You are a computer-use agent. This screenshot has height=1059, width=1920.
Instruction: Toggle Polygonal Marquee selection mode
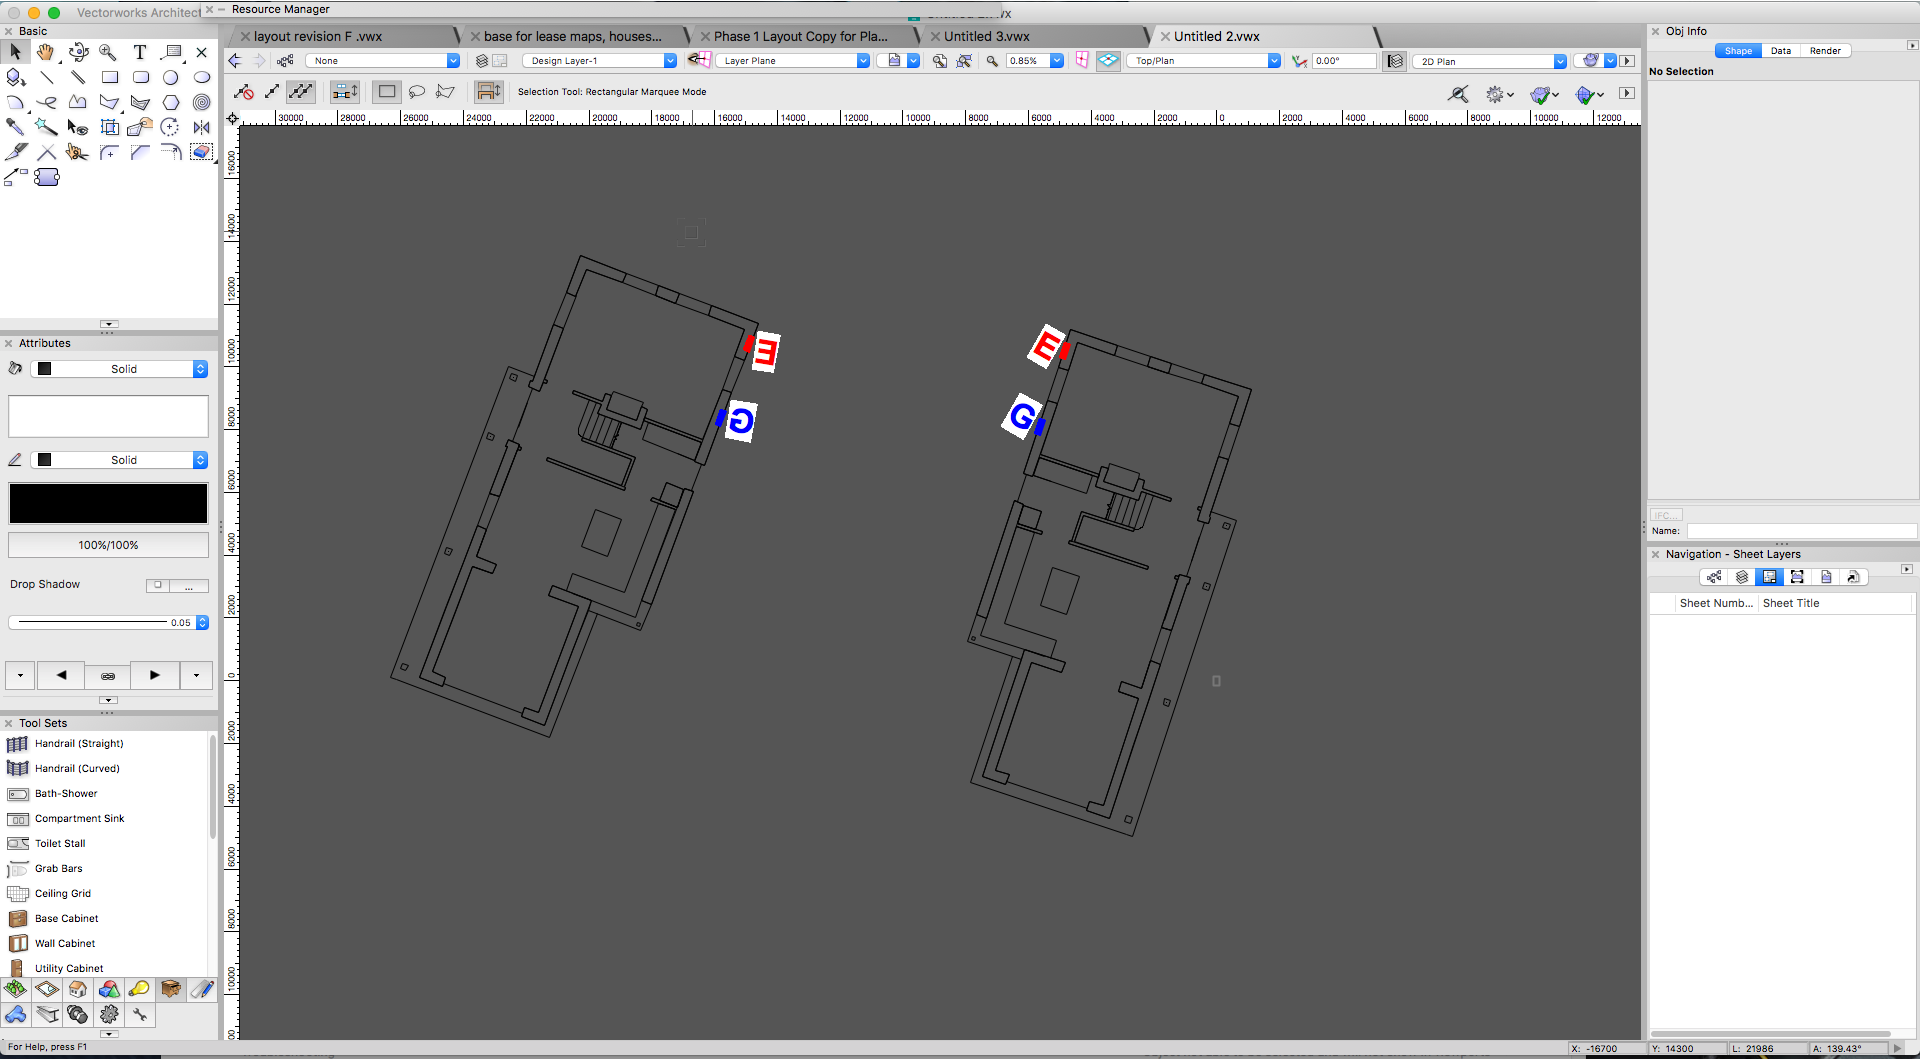pos(446,92)
